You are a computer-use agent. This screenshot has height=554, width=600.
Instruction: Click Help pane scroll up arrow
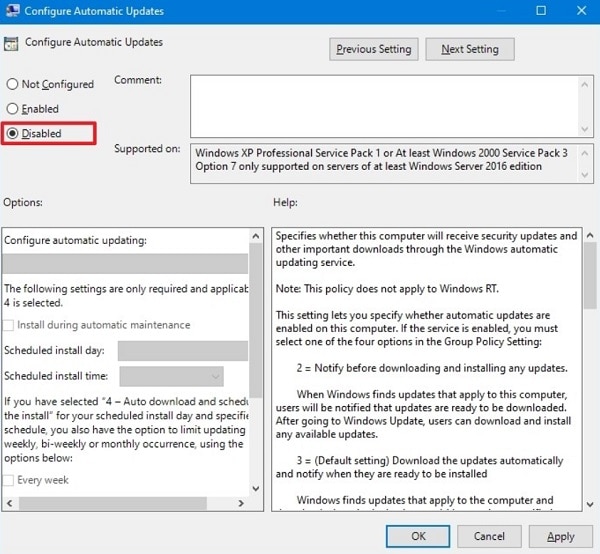pos(590,236)
